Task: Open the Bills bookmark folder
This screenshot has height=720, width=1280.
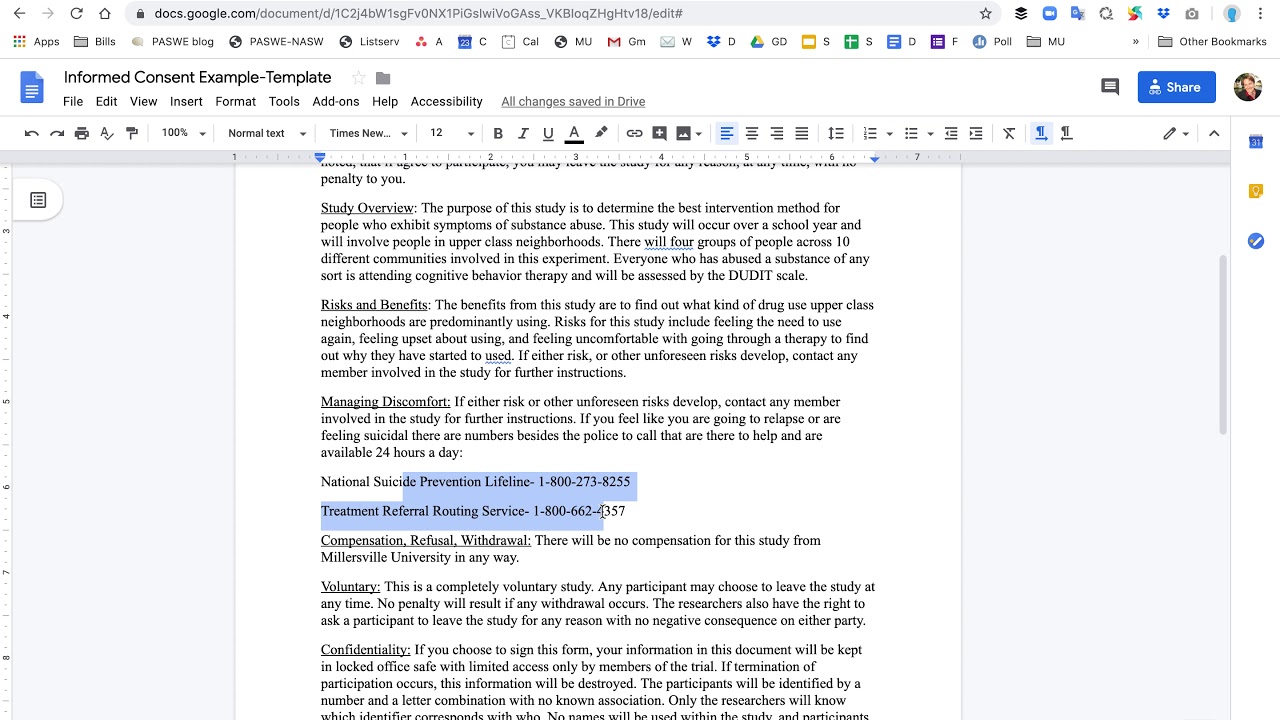Action: click(x=95, y=42)
